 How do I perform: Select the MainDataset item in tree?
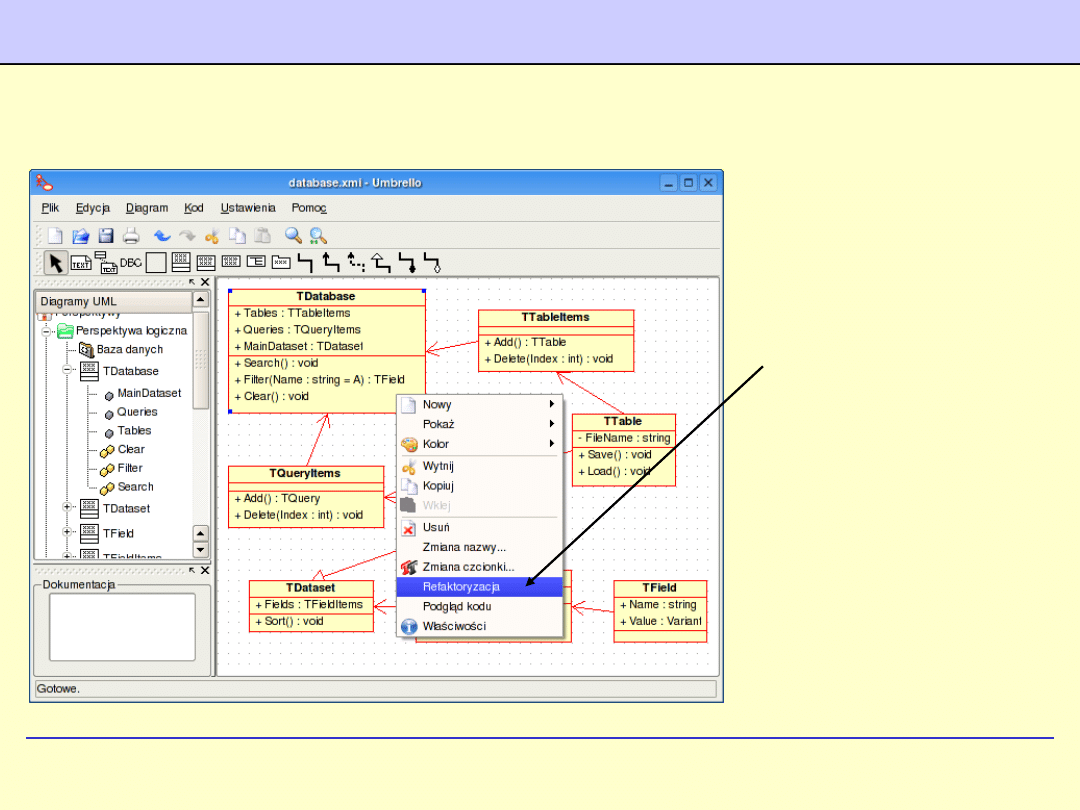coord(149,393)
